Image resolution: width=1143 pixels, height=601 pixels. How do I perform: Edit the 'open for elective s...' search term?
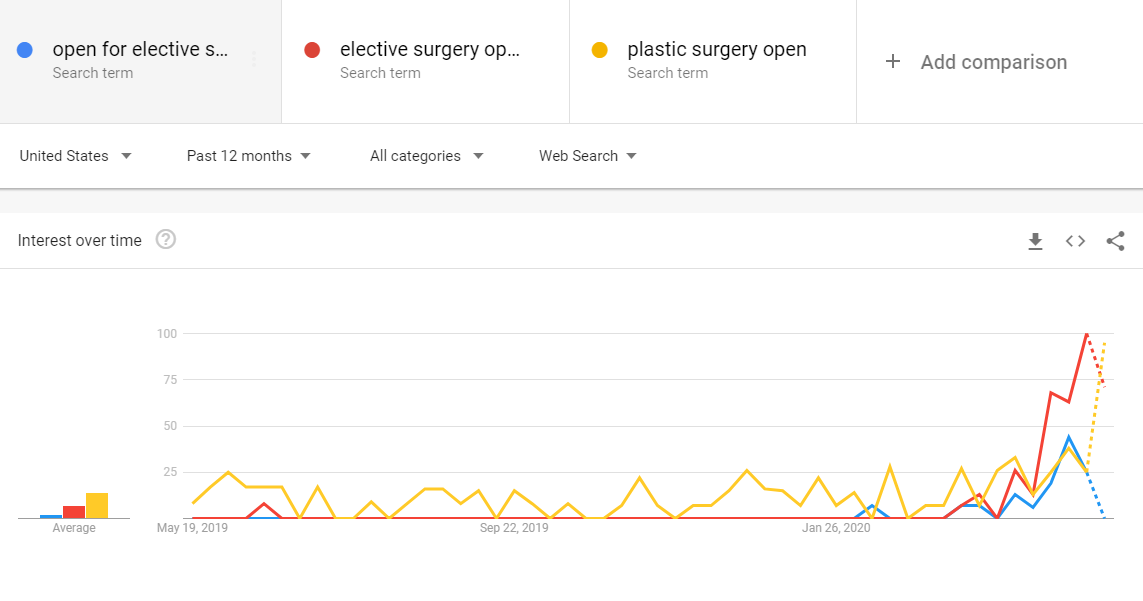pos(140,49)
